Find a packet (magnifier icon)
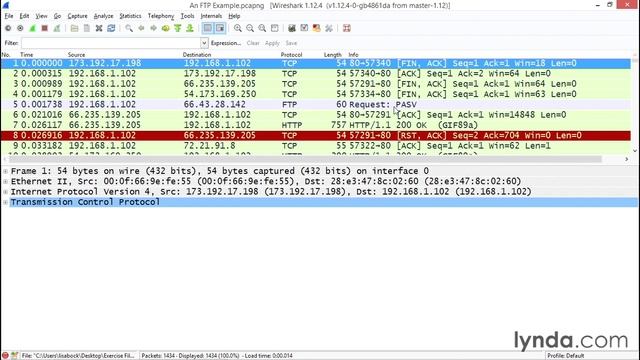640x360 pixels. [129, 28]
